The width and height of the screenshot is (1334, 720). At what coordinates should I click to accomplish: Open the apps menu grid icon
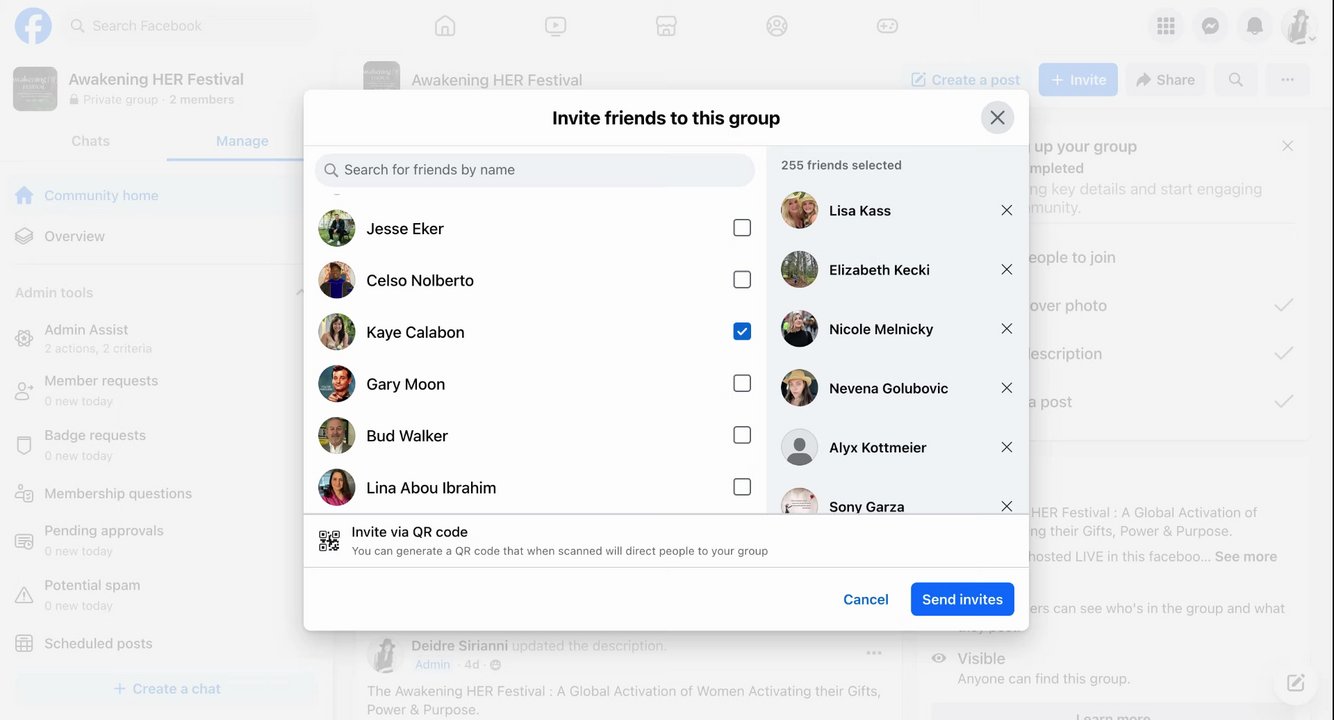[x=1165, y=26]
